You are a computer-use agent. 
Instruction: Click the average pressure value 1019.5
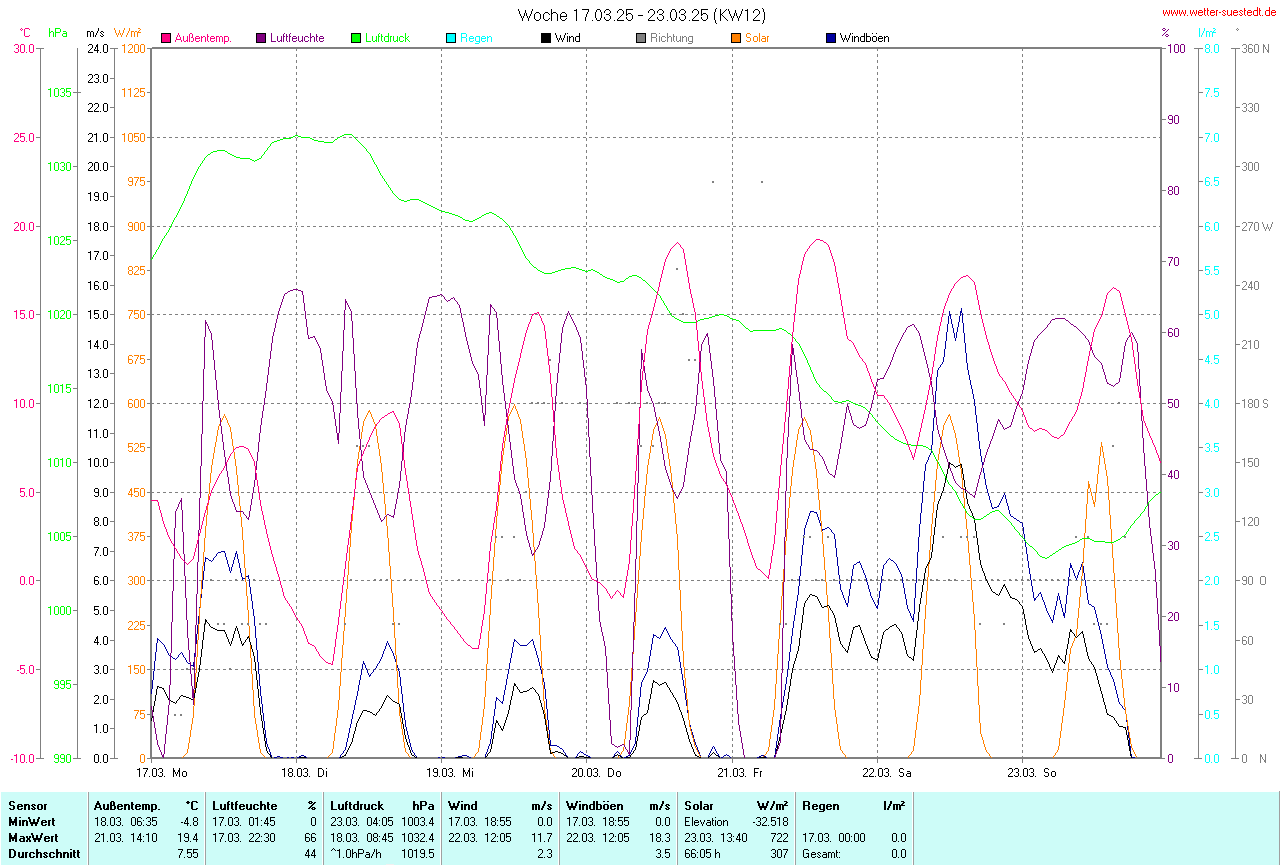pos(417,853)
